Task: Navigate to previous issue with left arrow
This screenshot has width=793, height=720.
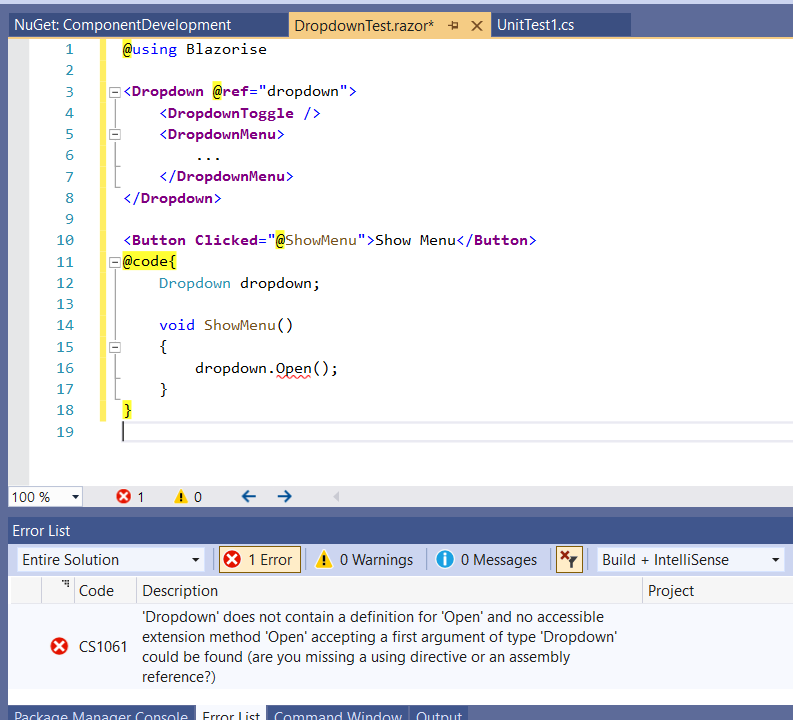Action: click(248, 497)
